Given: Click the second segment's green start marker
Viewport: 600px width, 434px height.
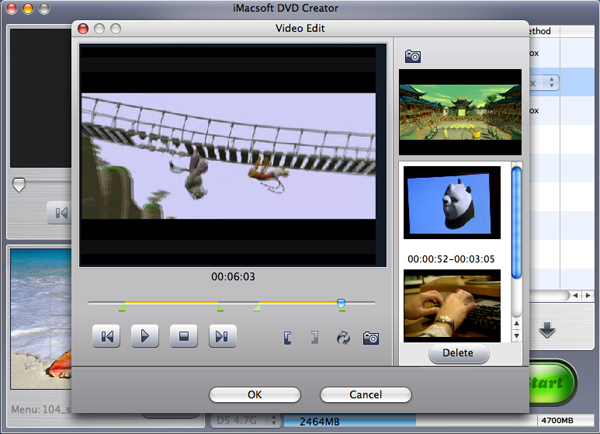Looking at the screenshot, I should click(256, 307).
